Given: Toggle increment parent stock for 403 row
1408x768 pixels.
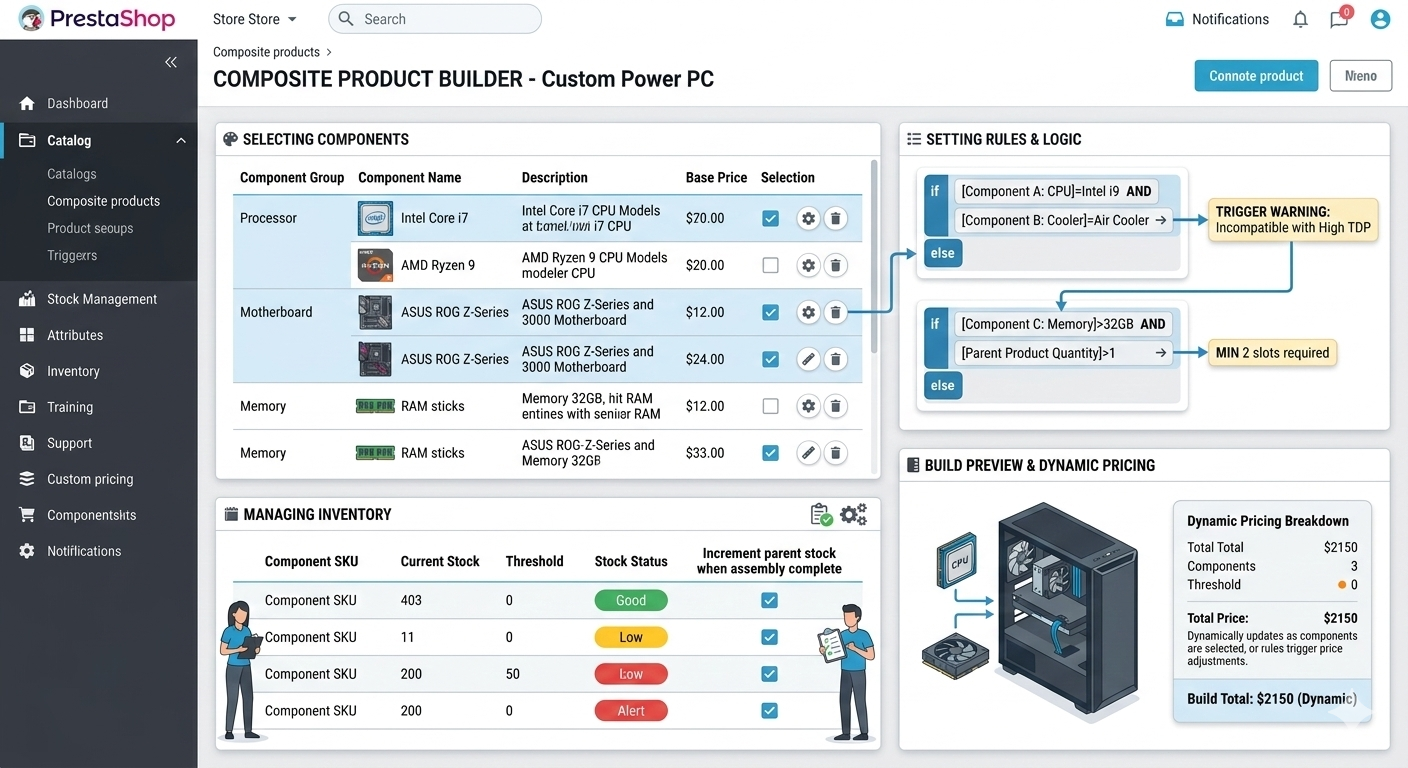Looking at the screenshot, I should [x=769, y=600].
